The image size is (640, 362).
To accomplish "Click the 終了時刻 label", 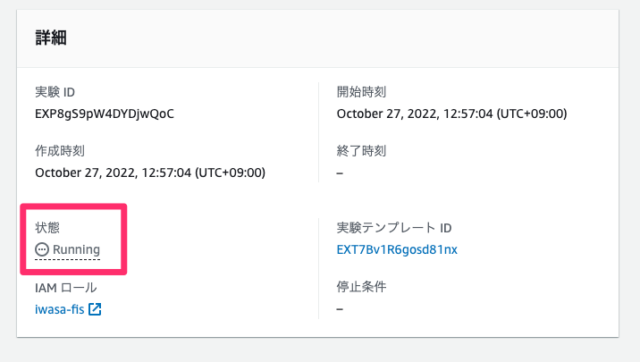I will tap(361, 151).
